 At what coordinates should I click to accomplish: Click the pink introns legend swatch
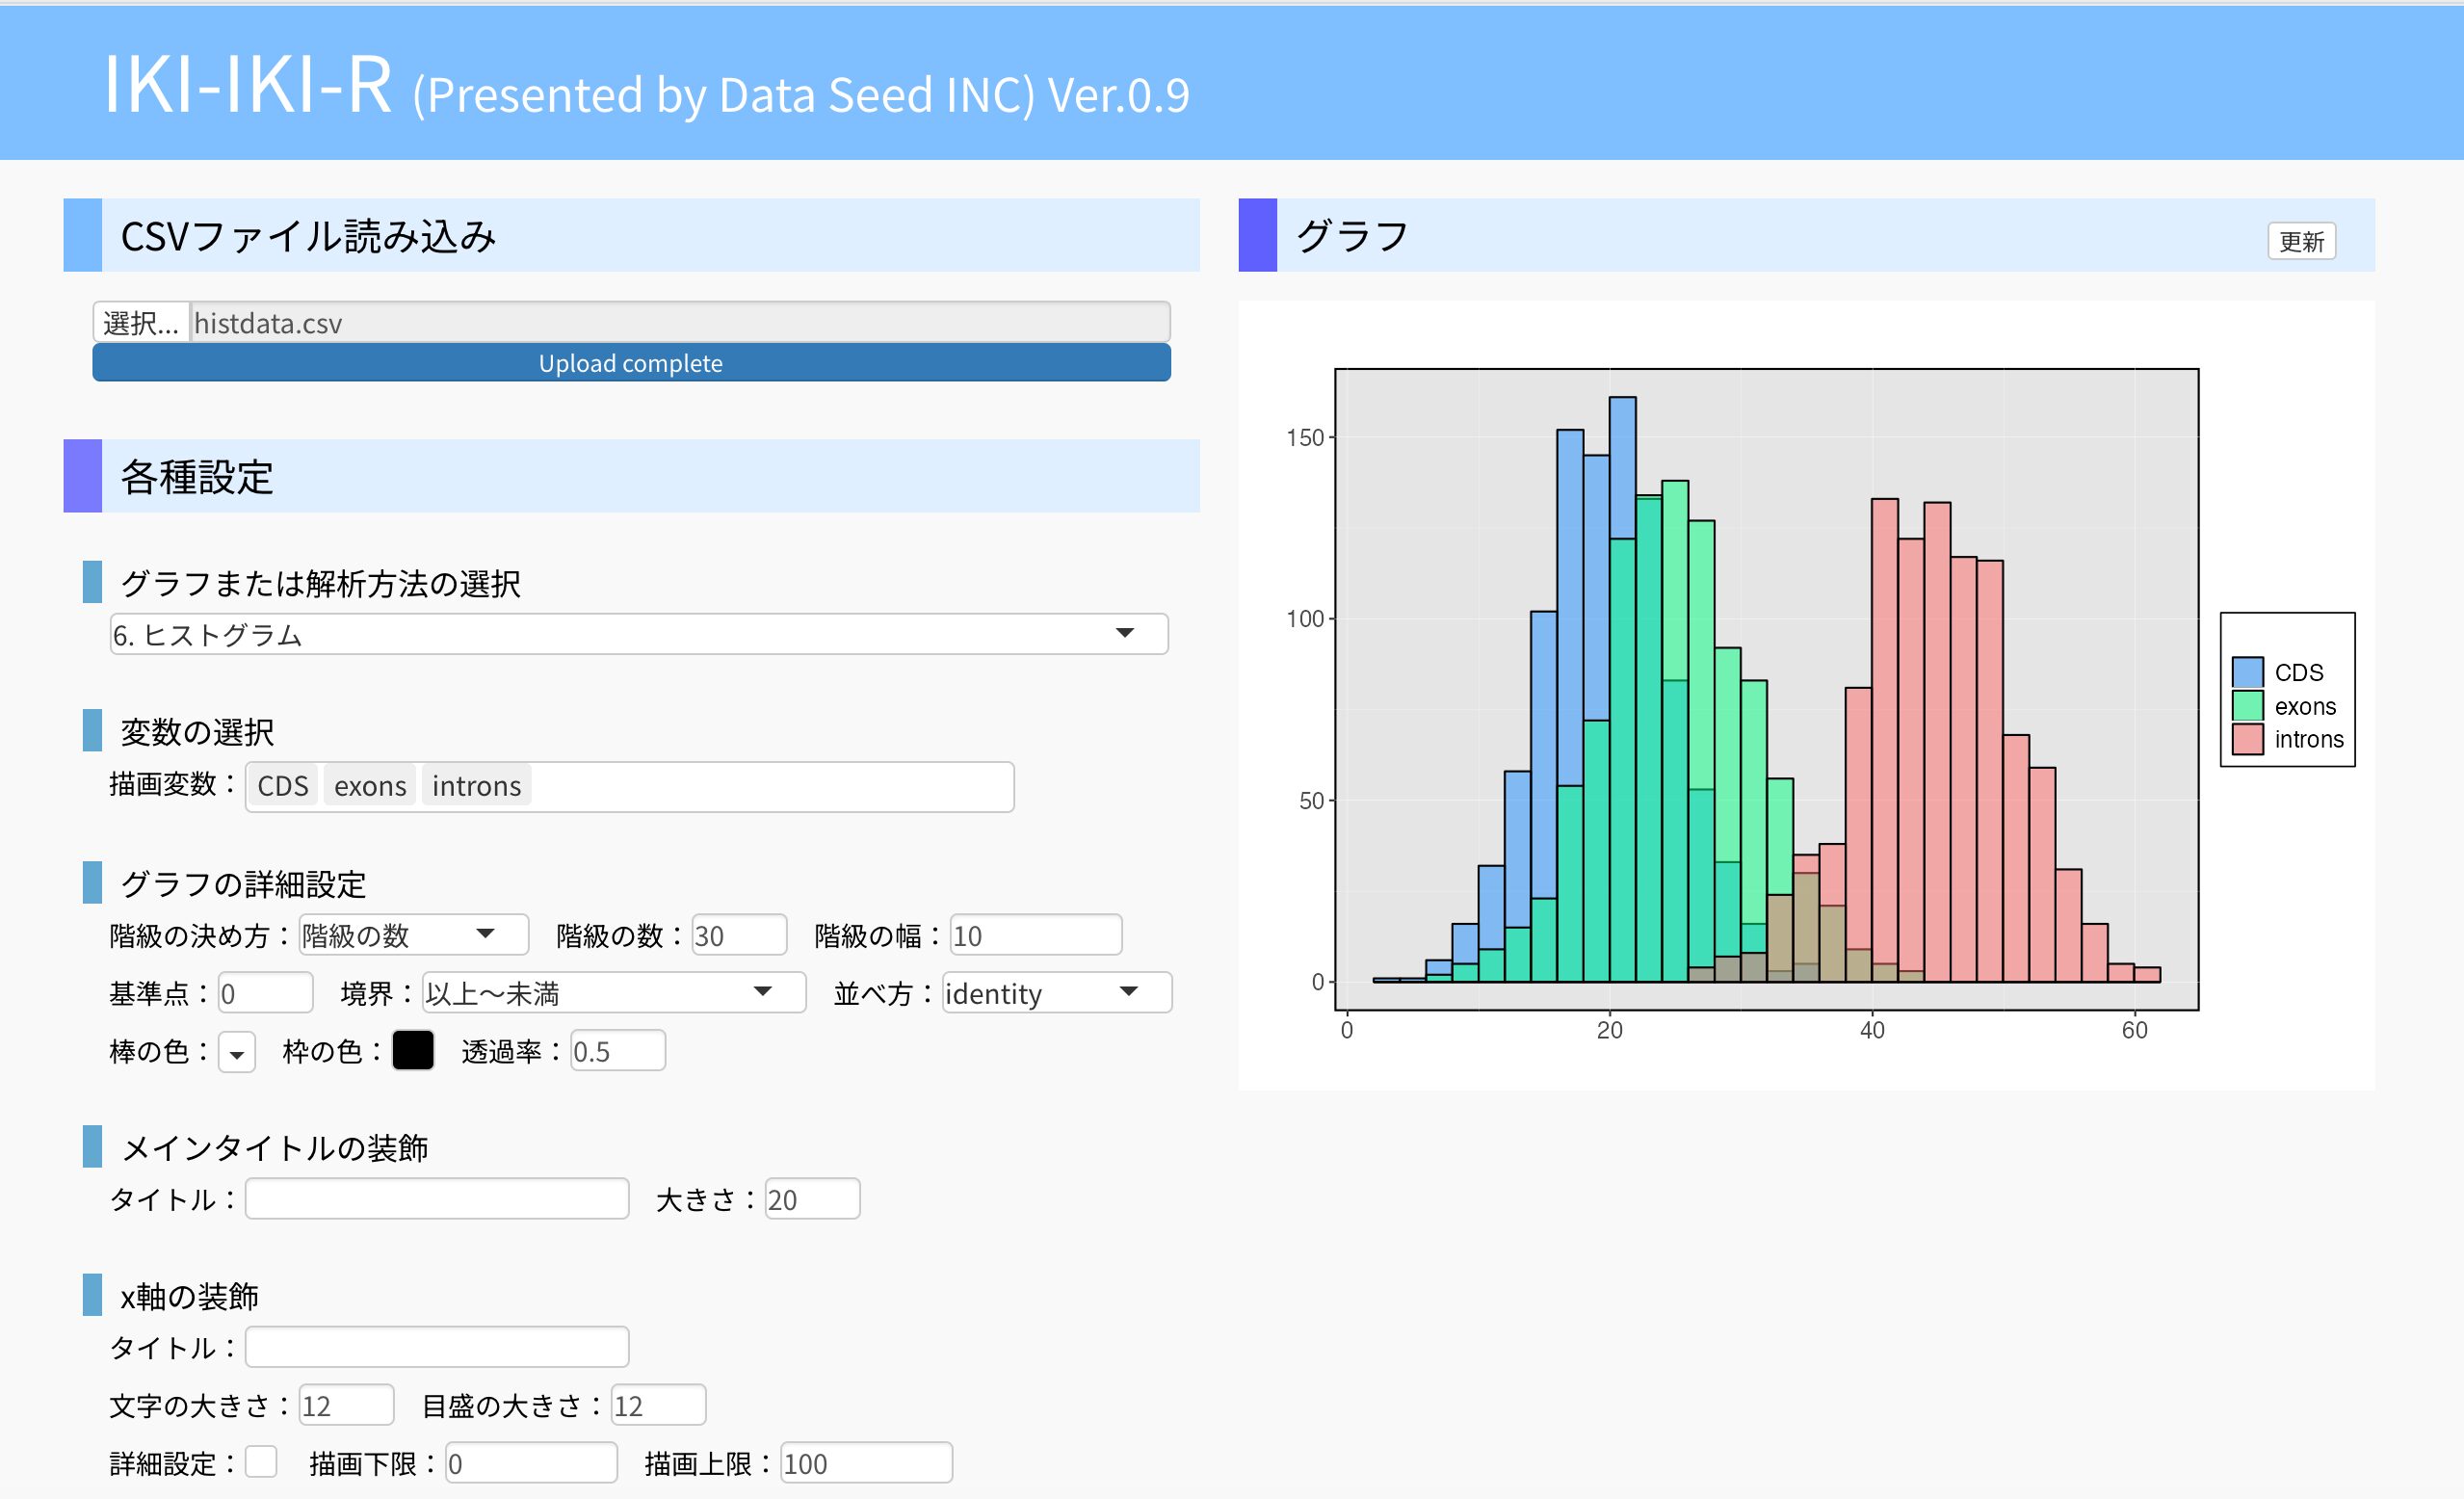(x=2247, y=739)
